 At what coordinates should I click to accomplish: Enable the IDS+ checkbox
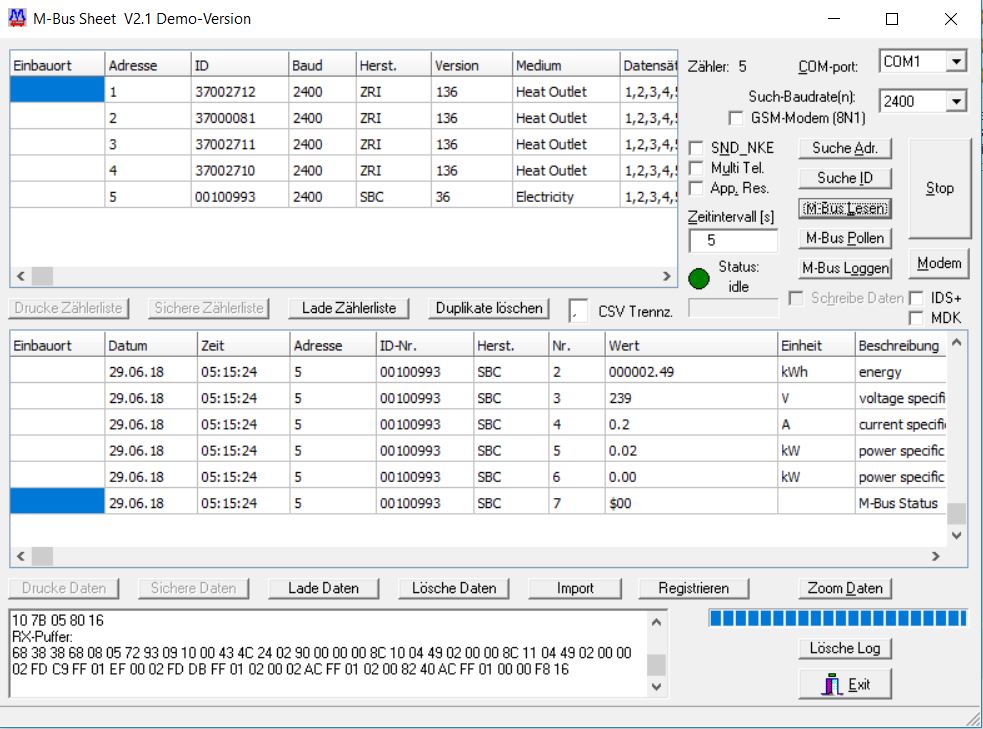916,298
